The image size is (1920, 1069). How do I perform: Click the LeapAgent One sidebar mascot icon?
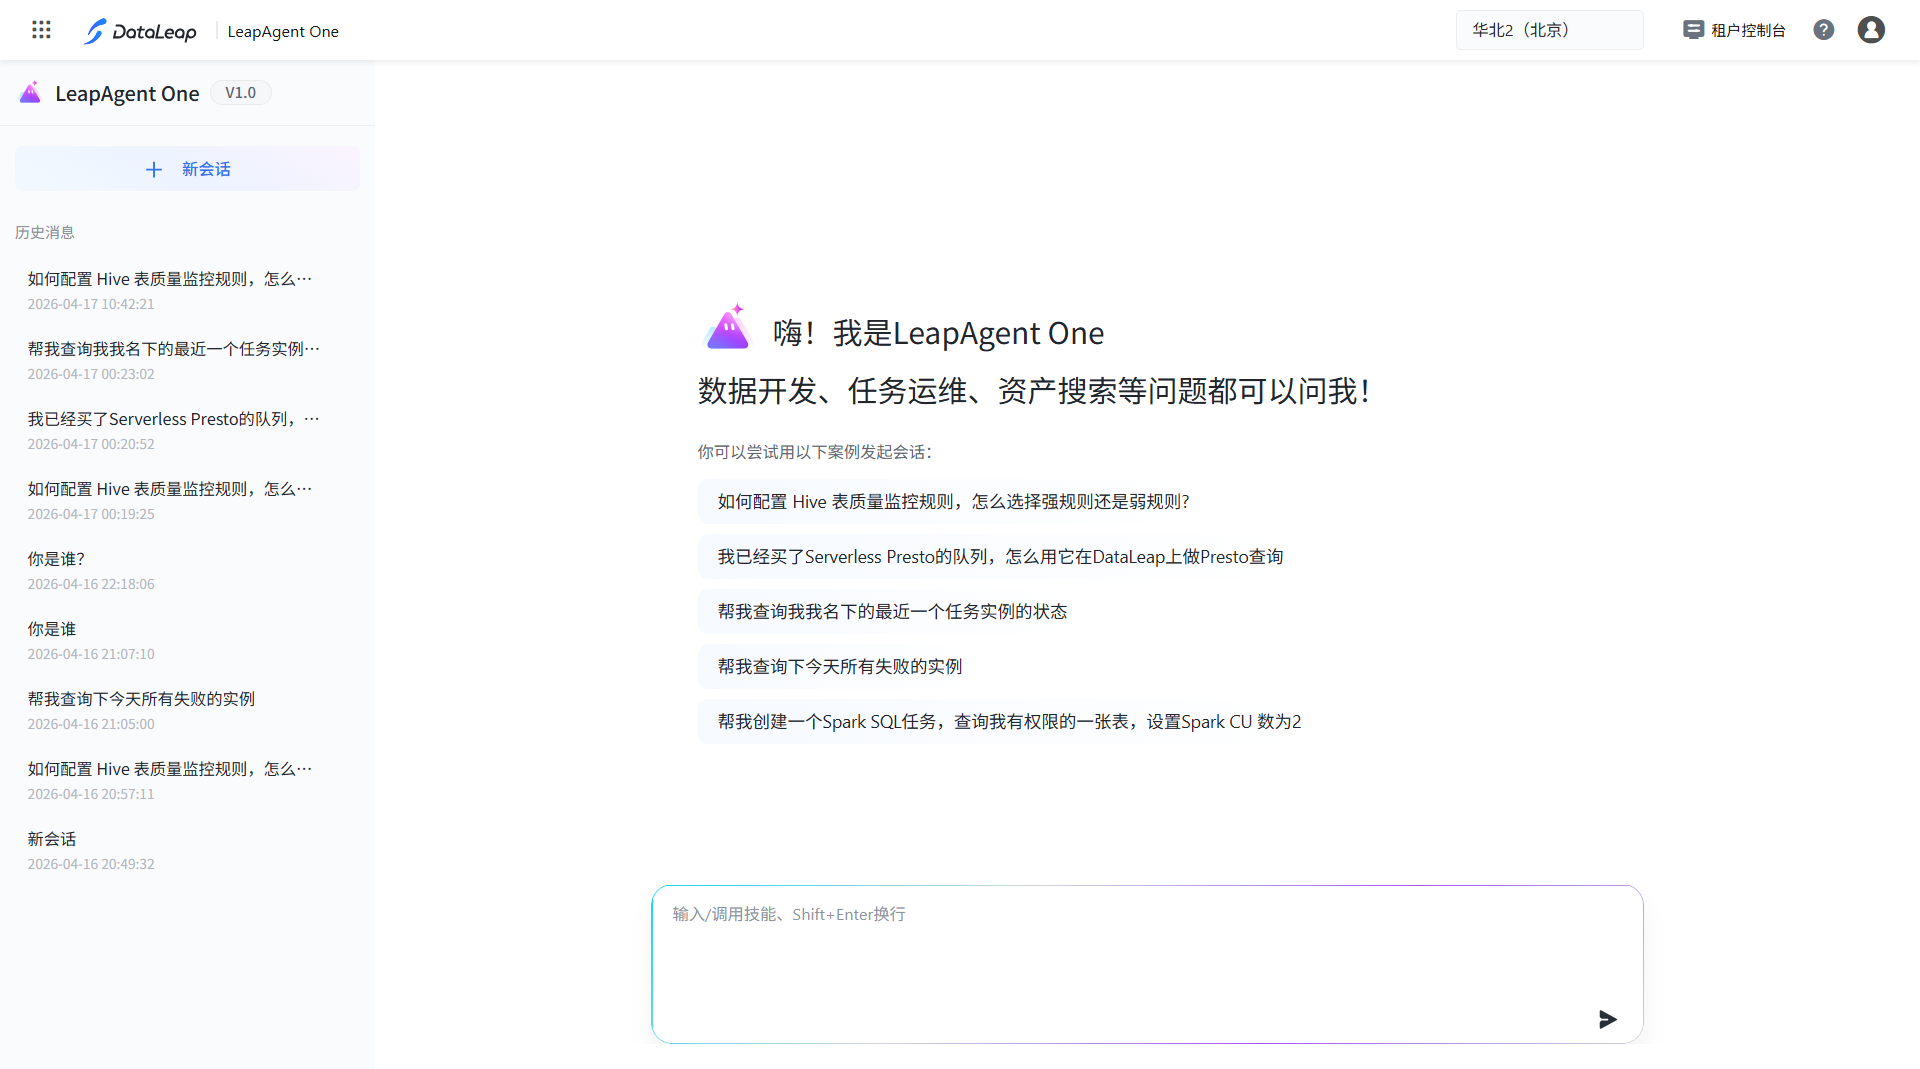pyautogui.click(x=31, y=93)
